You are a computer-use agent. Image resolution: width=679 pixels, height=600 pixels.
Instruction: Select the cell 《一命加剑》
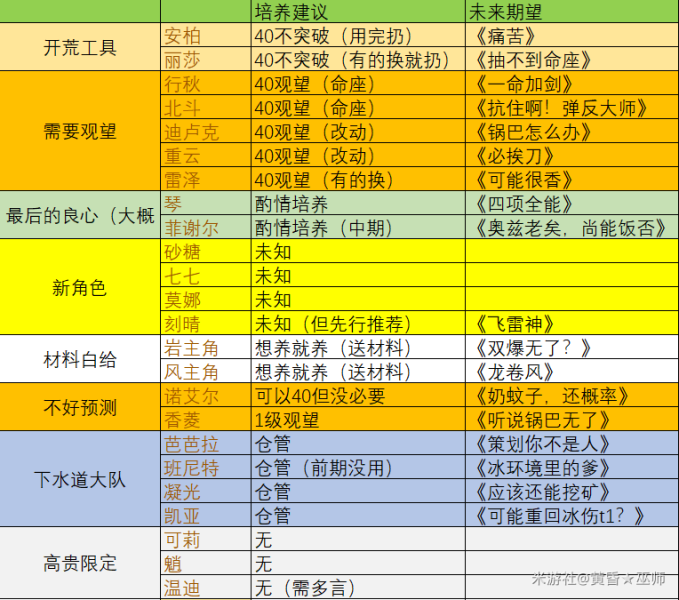pyautogui.click(x=572, y=83)
